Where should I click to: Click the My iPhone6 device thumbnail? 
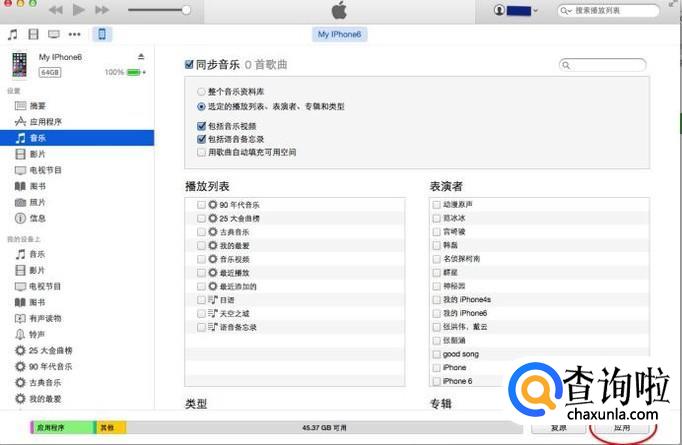point(19,65)
